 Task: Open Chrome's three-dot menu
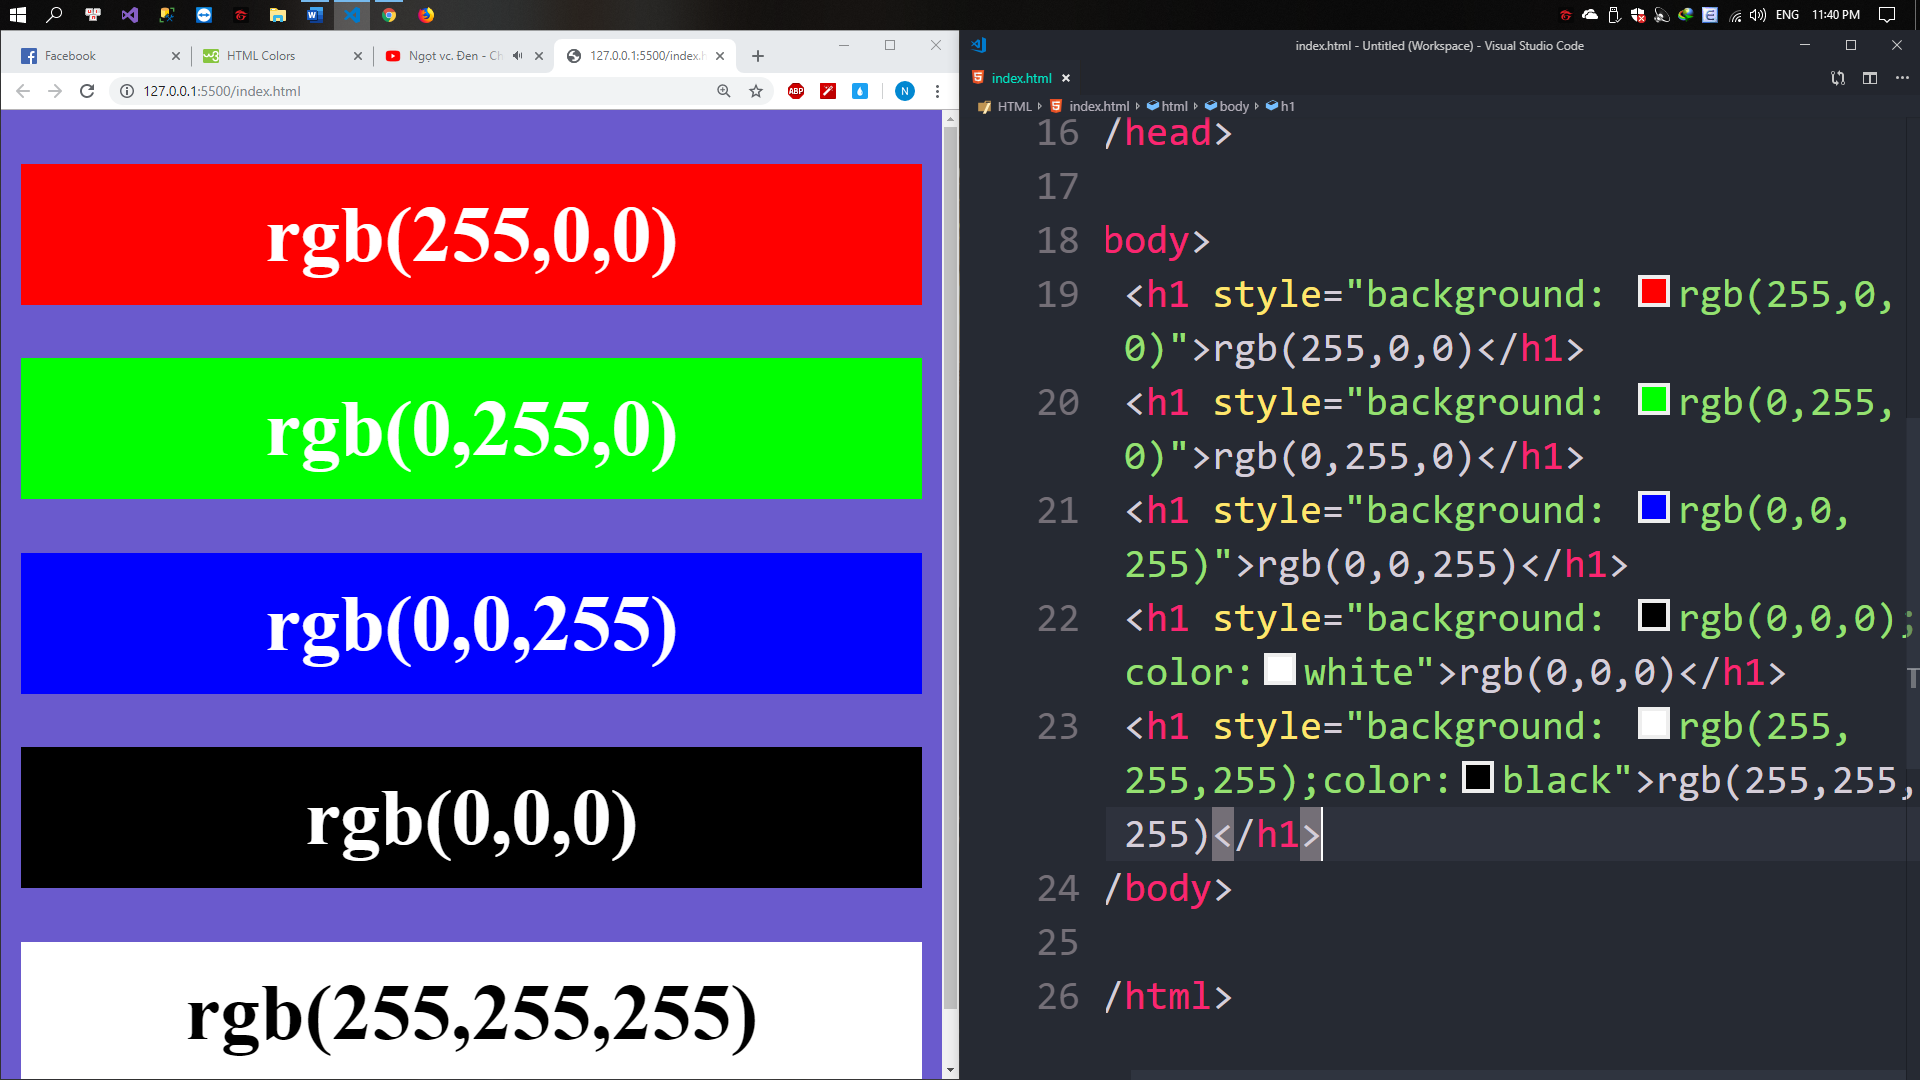[937, 91]
